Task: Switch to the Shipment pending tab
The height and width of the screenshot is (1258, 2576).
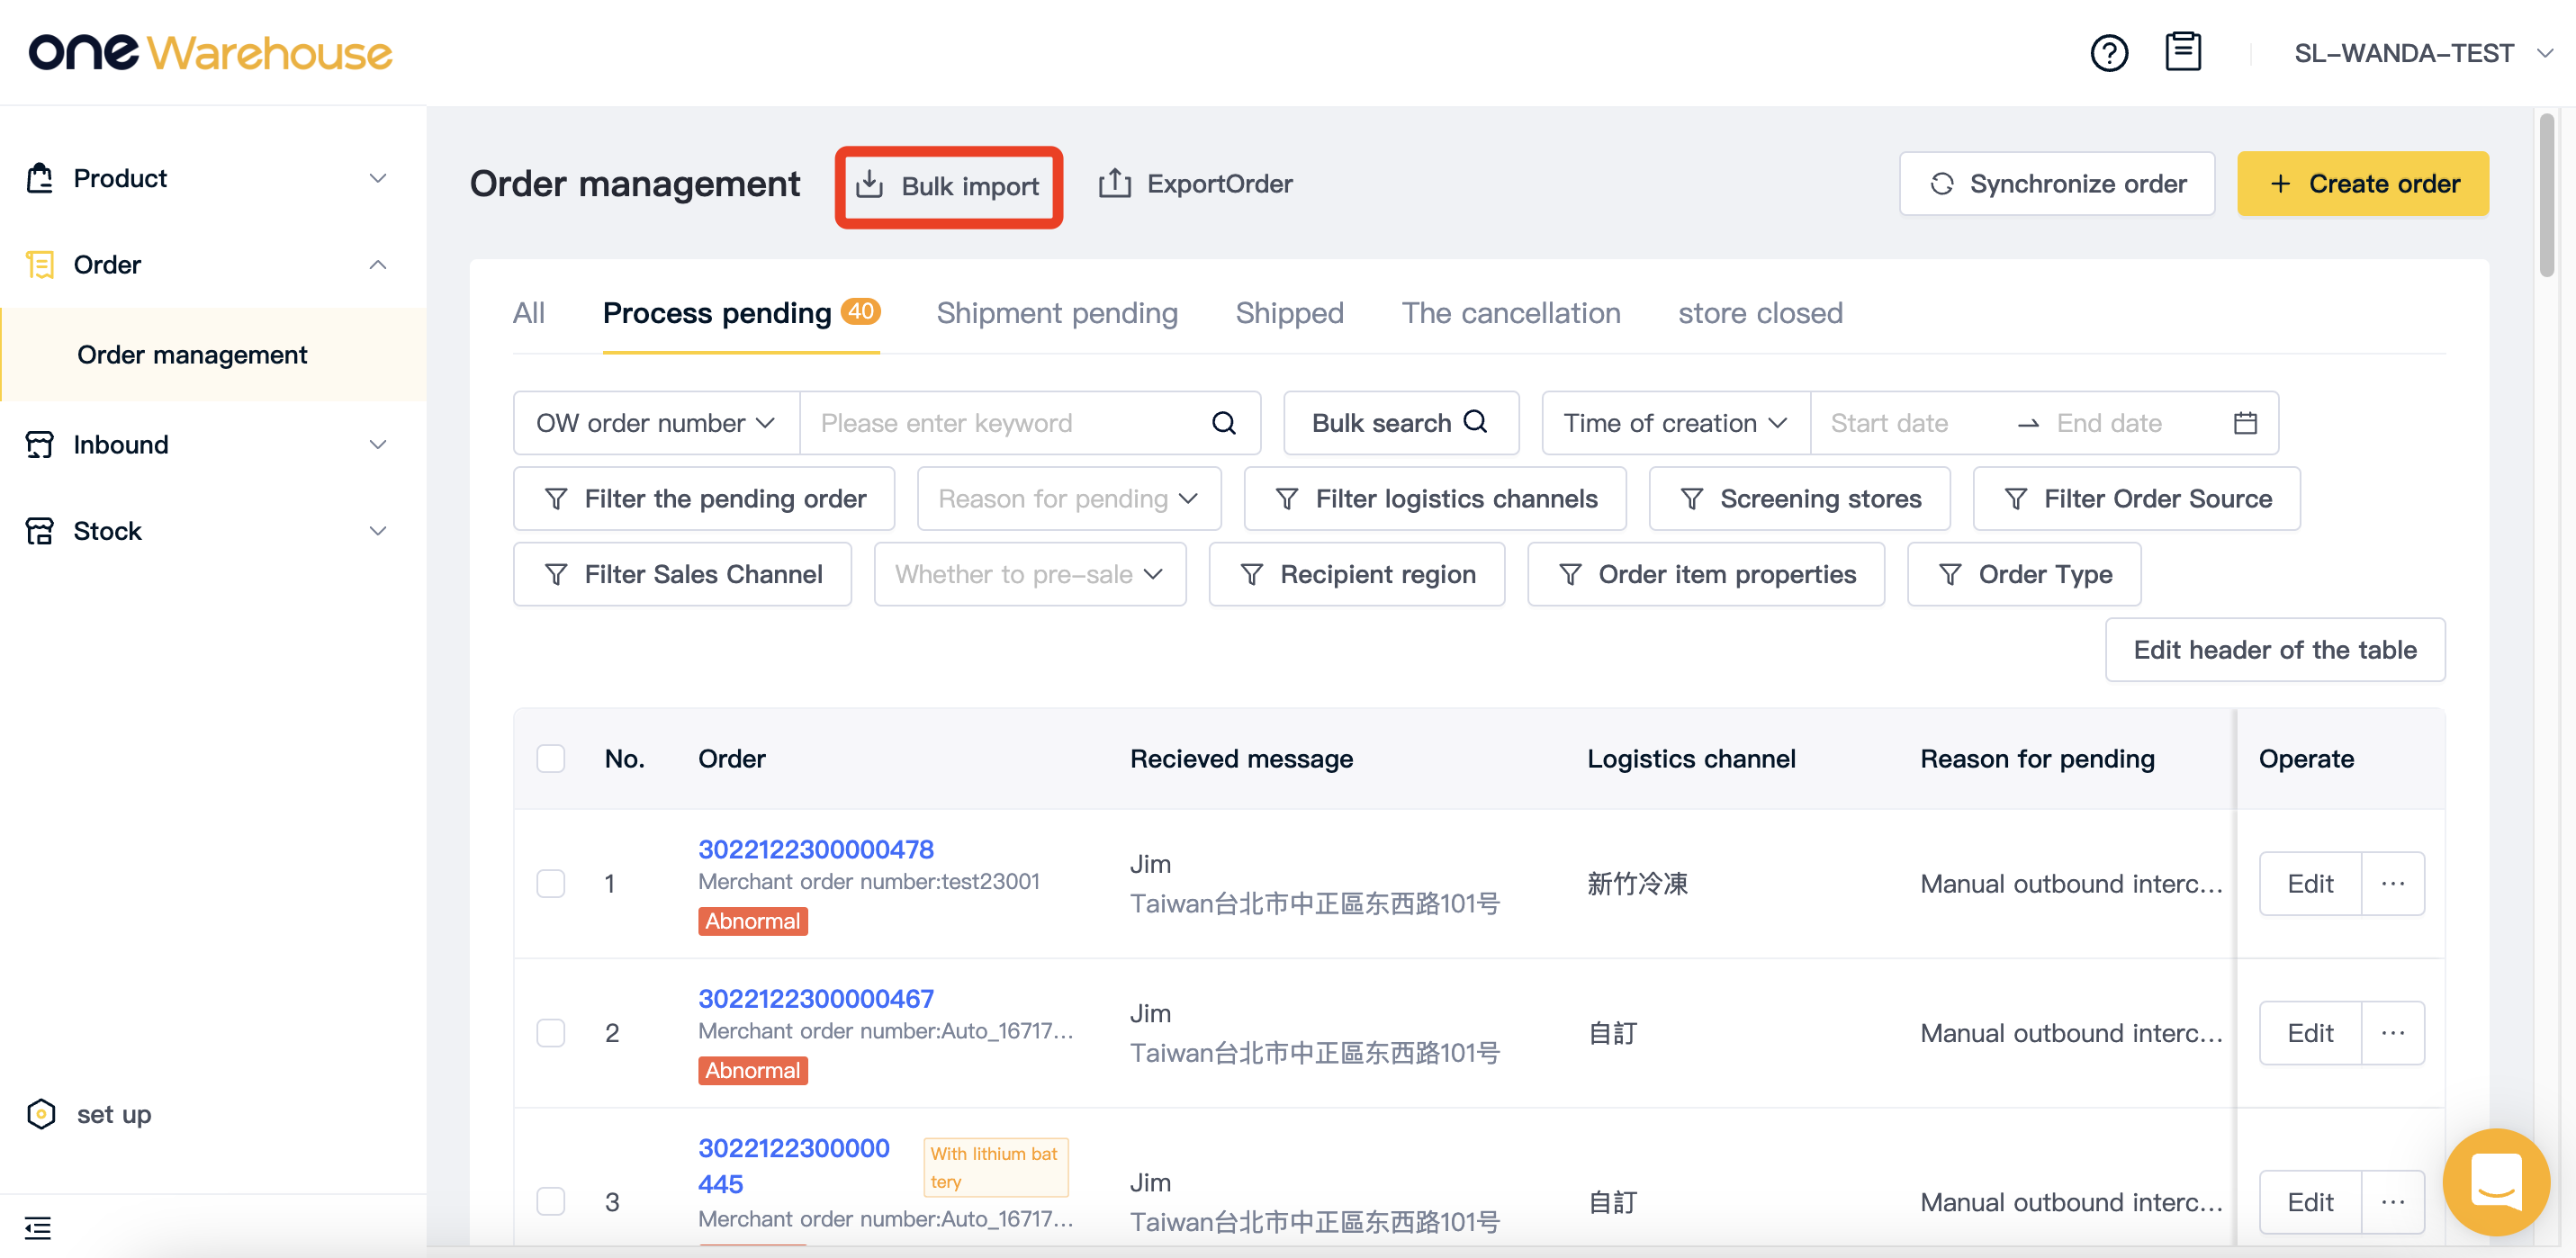Action: 1057,313
